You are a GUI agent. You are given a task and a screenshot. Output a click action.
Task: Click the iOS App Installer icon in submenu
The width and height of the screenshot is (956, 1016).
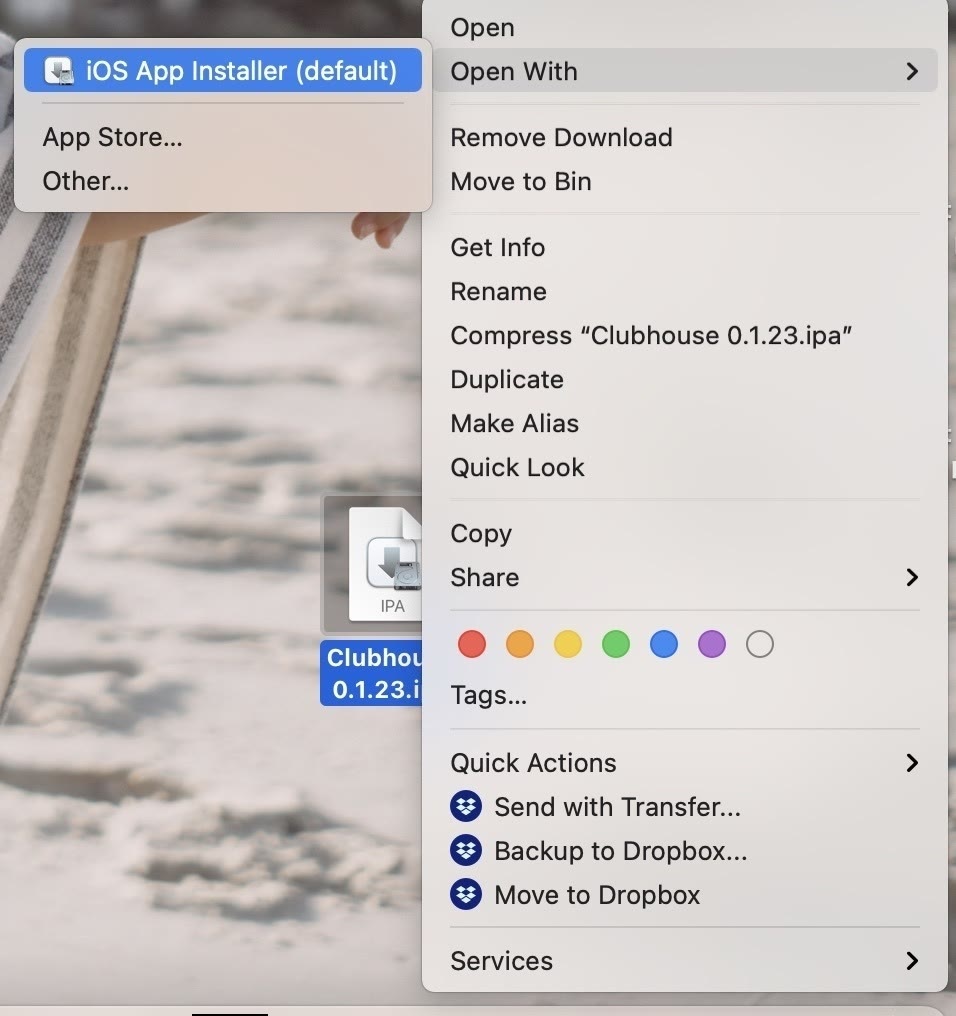60,71
